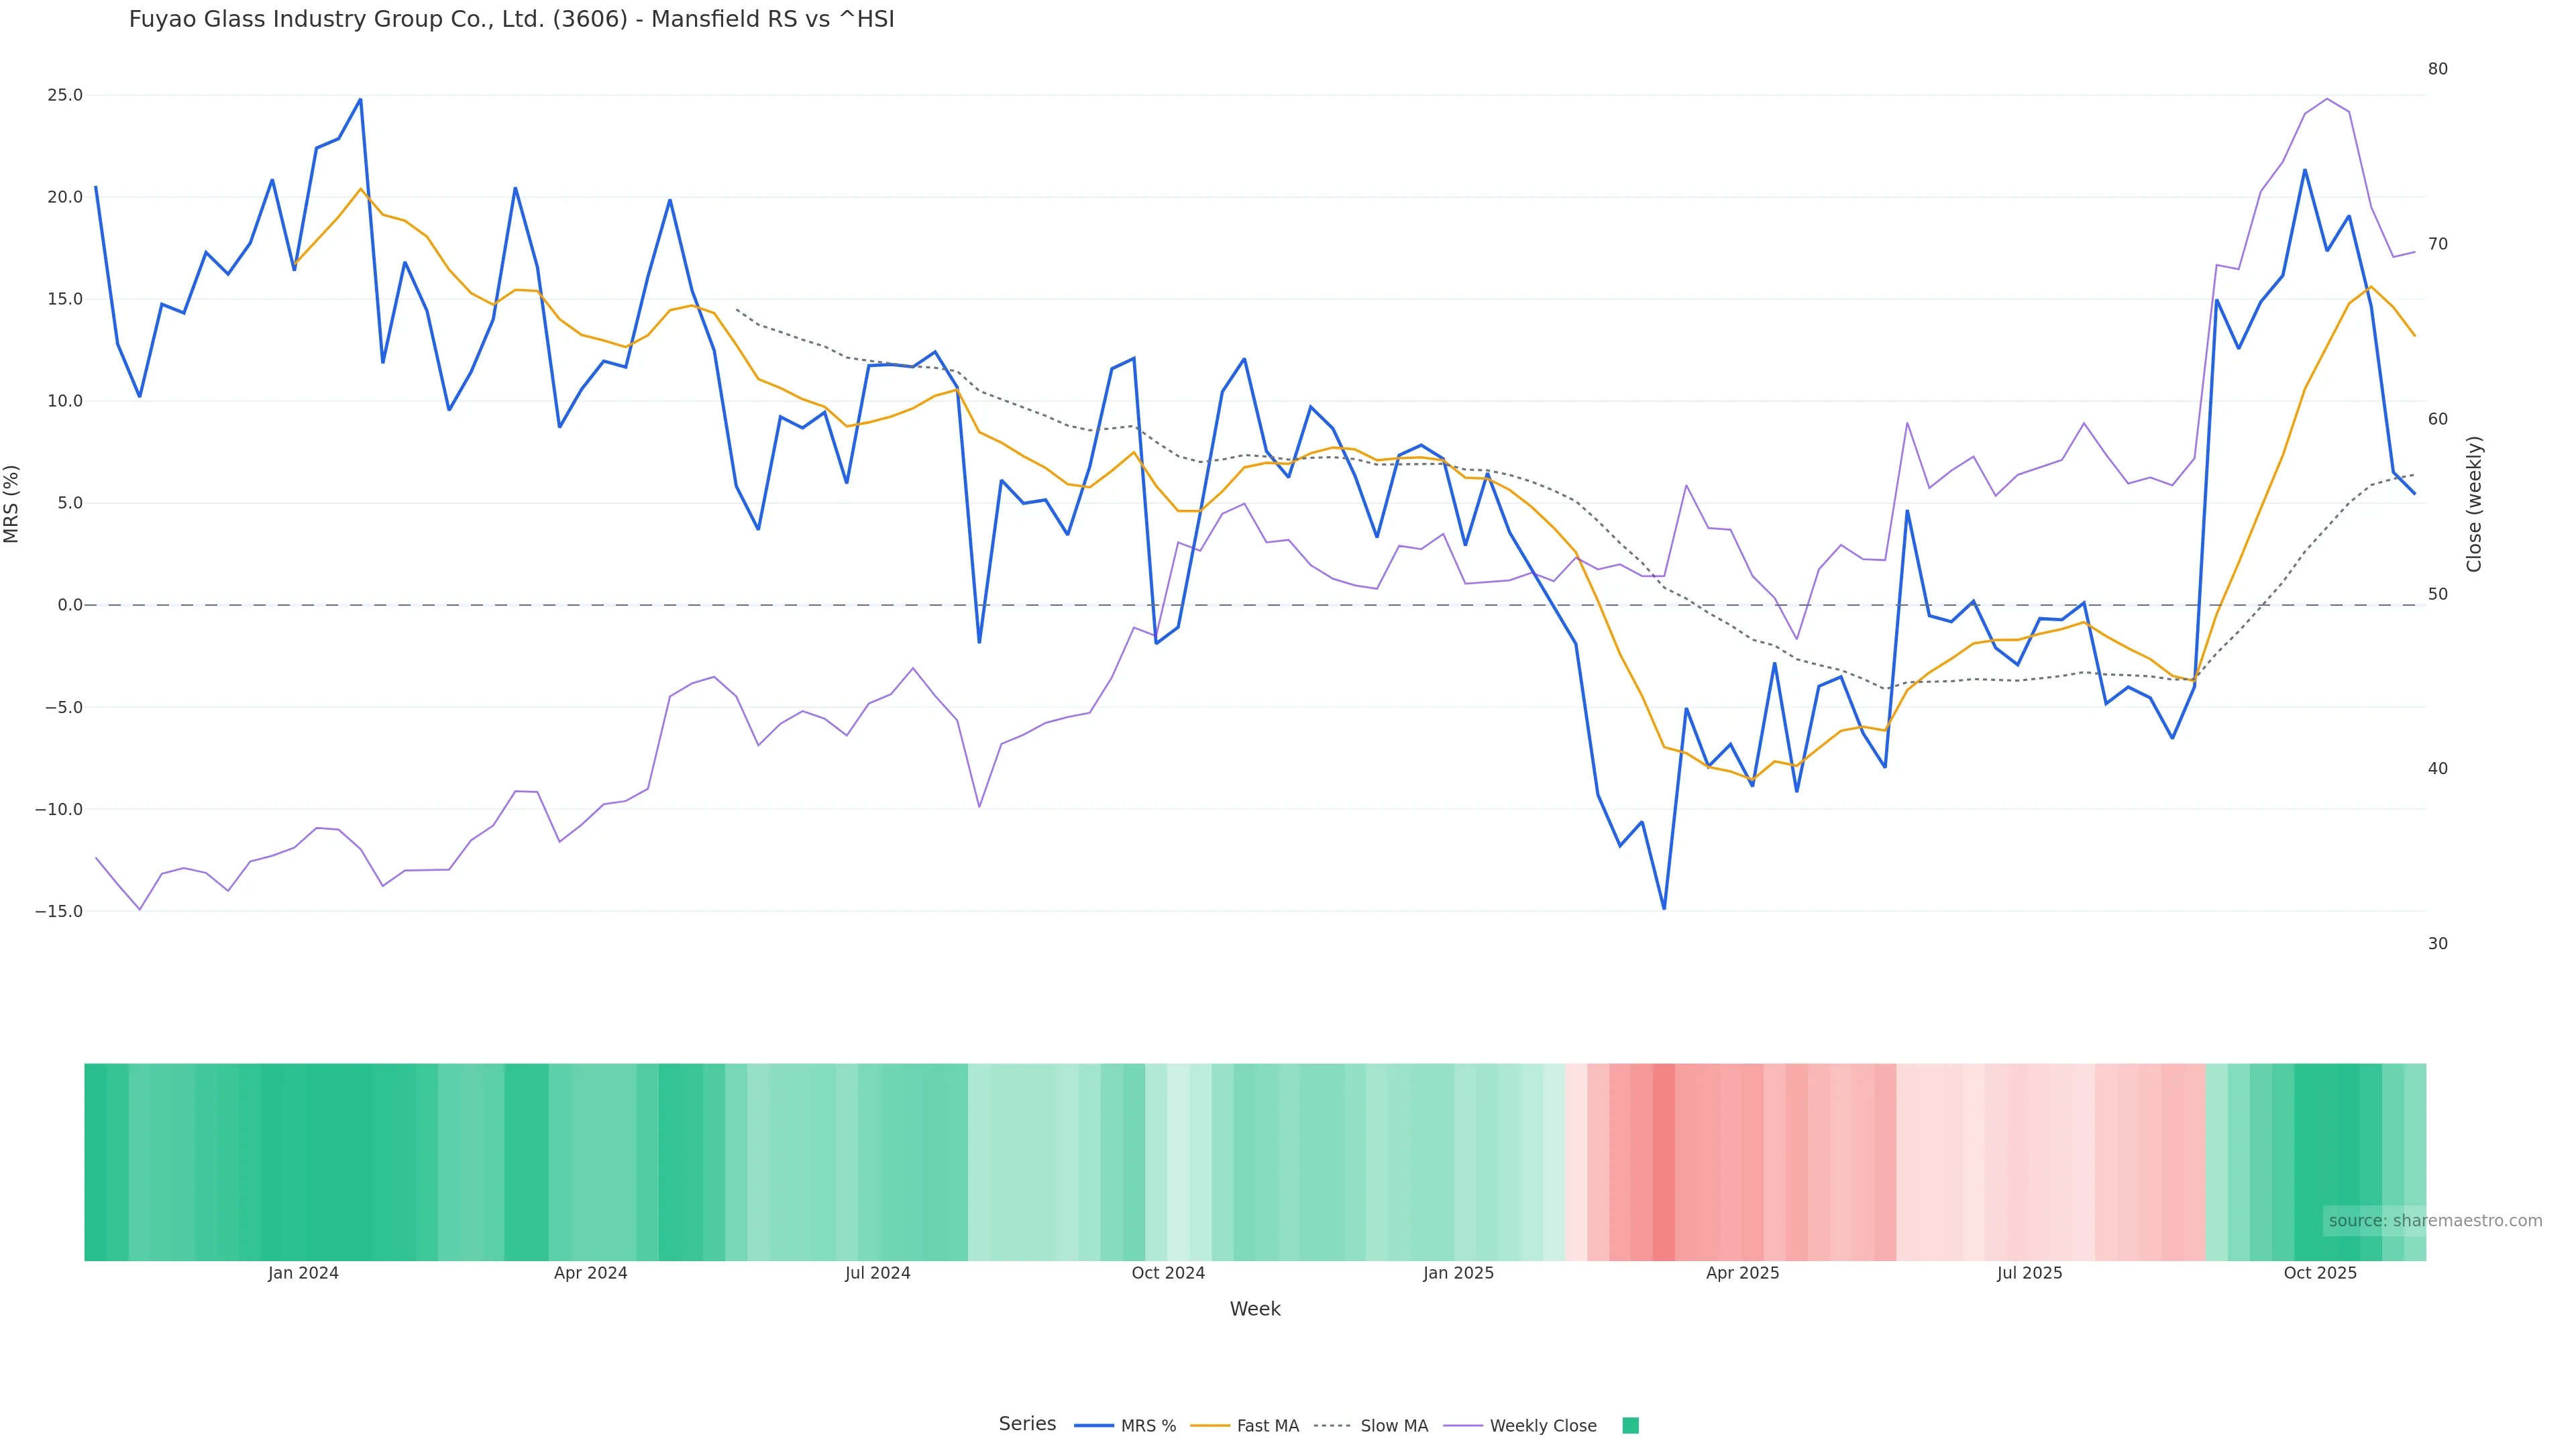Image resolution: width=2576 pixels, height=1449 pixels.
Task: Click the 80 tick on Close axis
Action: [x=2438, y=69]
